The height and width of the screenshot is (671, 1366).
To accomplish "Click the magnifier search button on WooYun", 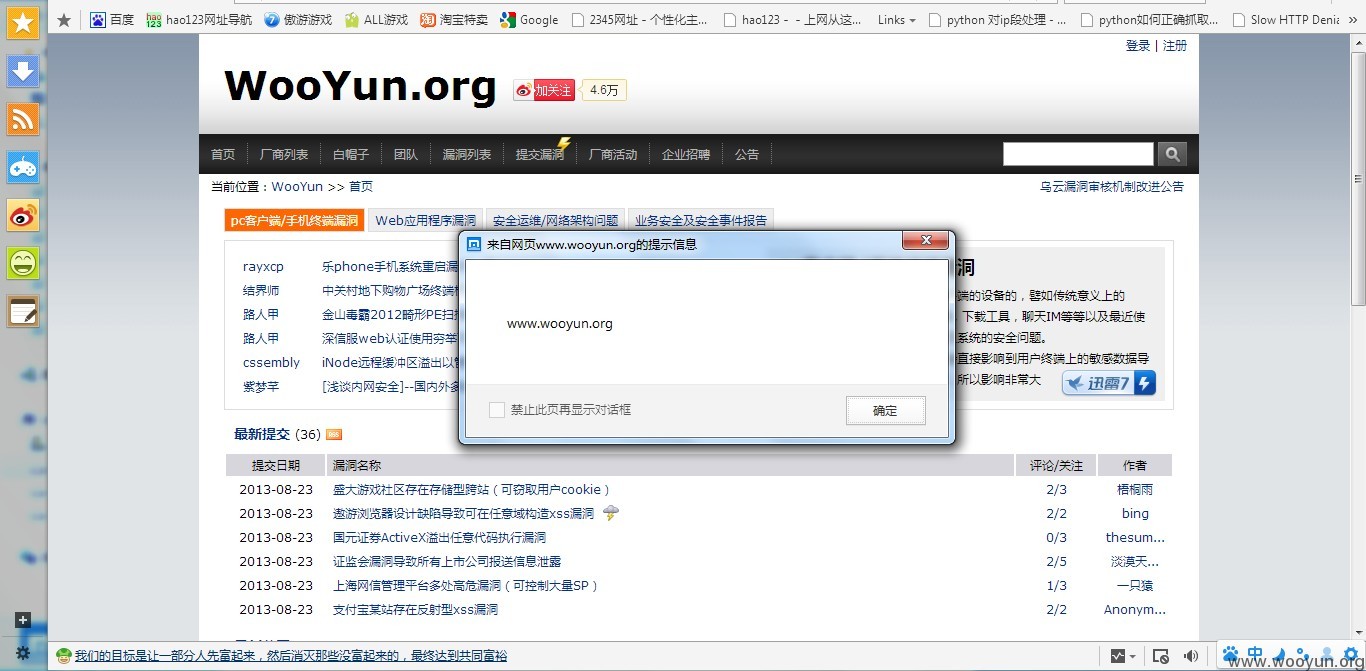I will [1172, 153].
